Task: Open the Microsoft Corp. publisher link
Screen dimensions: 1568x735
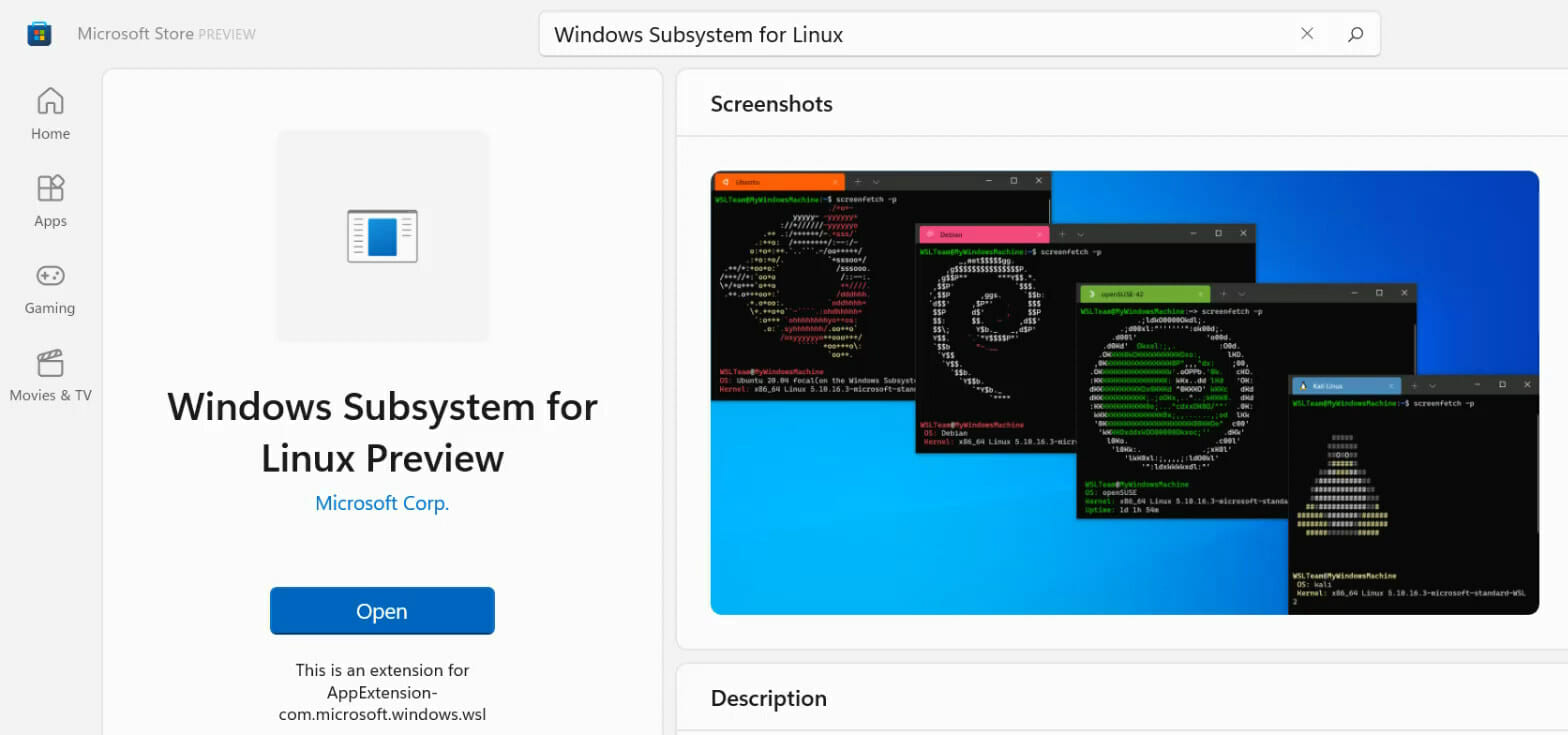Action: 382,503
